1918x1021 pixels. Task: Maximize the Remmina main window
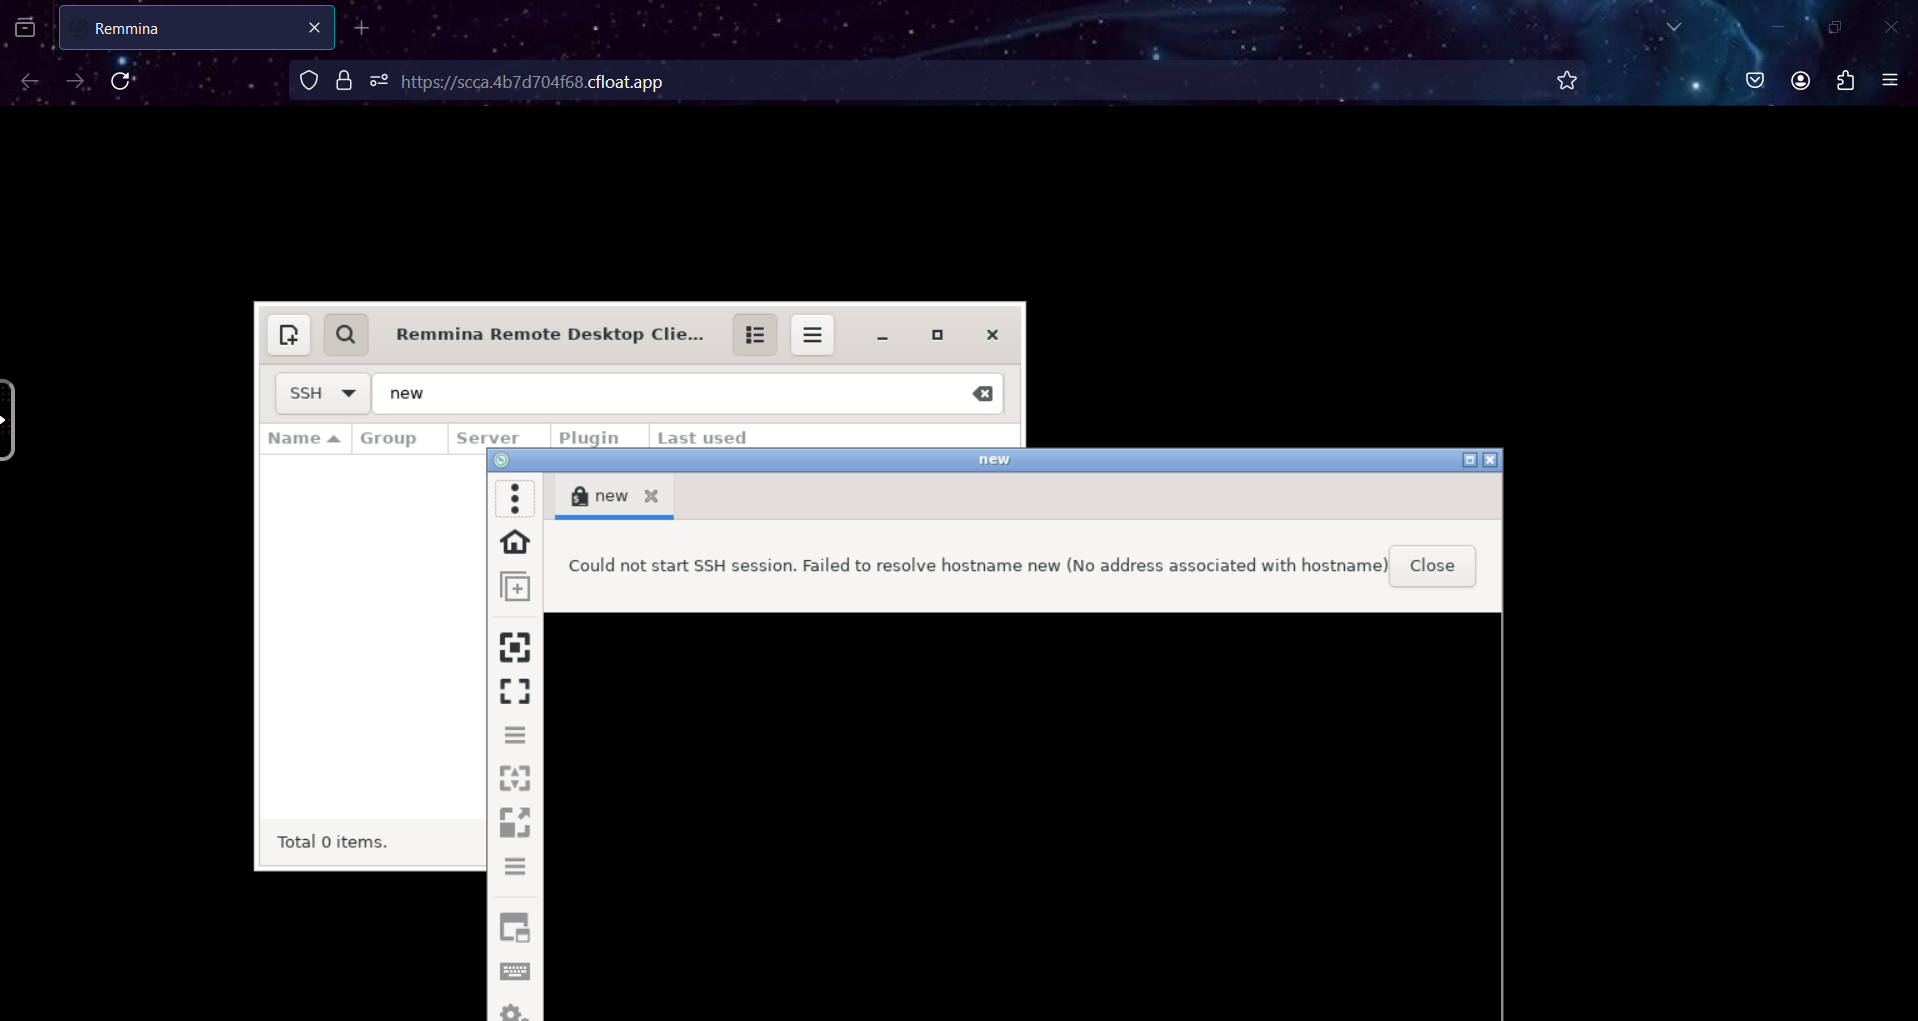pos(937,335)
